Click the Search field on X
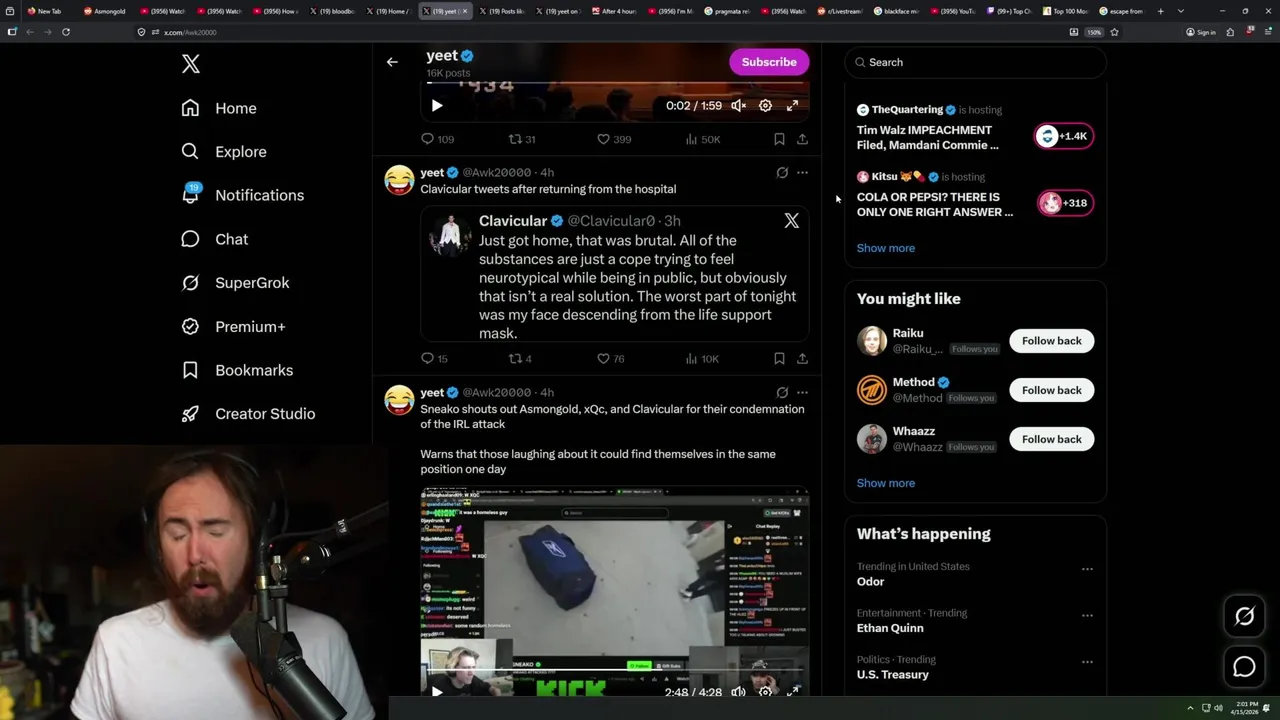Image resolution: width=1280 pixels, height=720 pixels. (x=975, y=62)
